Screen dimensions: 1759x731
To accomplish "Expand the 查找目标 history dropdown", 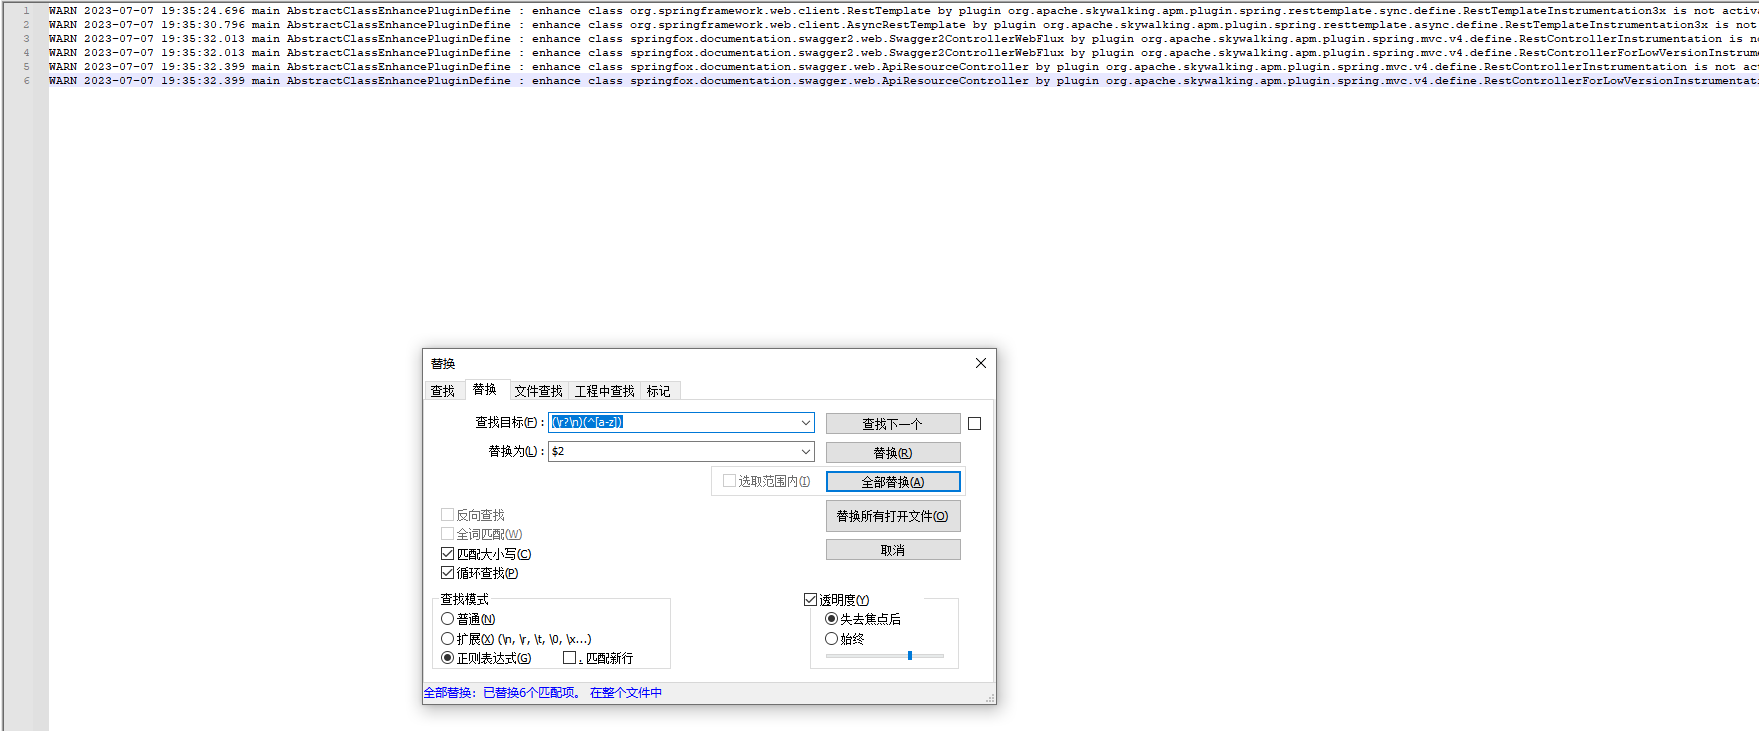I will point(805,423).
